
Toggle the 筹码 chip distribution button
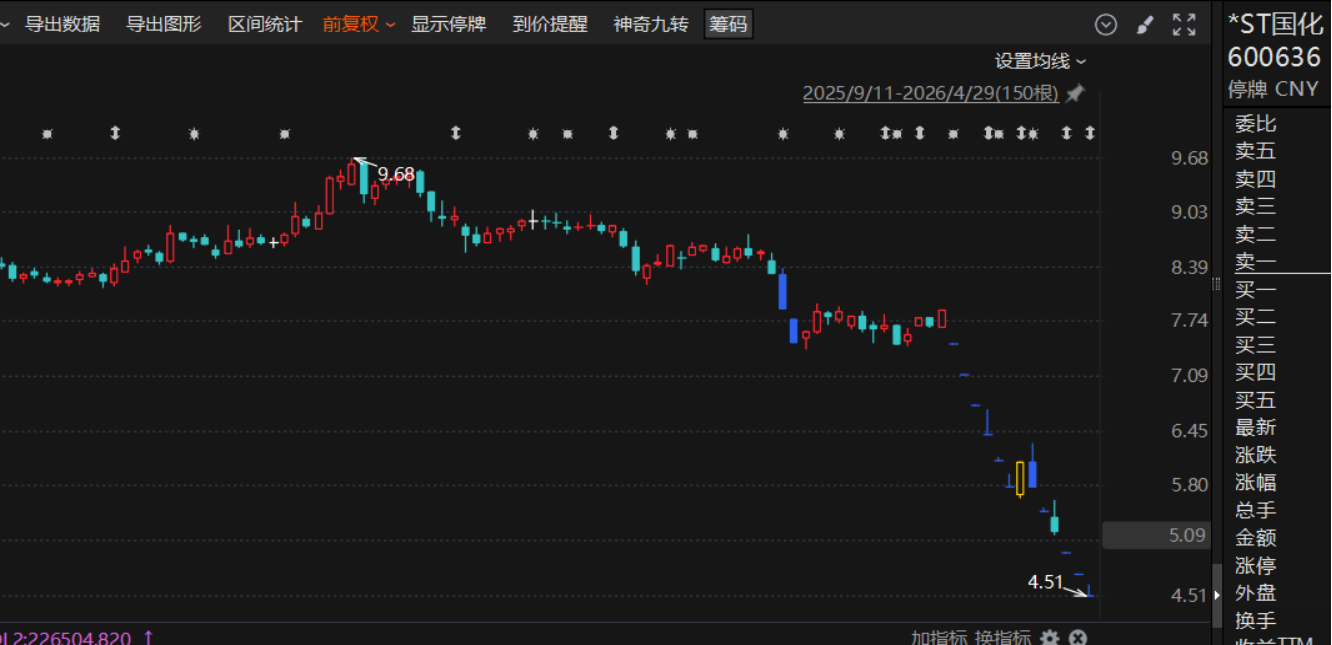click(728, 25)
